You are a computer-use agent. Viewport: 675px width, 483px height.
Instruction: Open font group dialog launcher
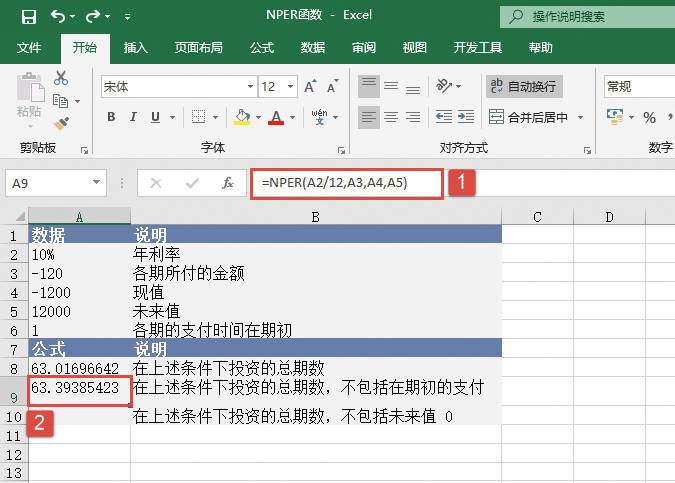coord(341,150)
